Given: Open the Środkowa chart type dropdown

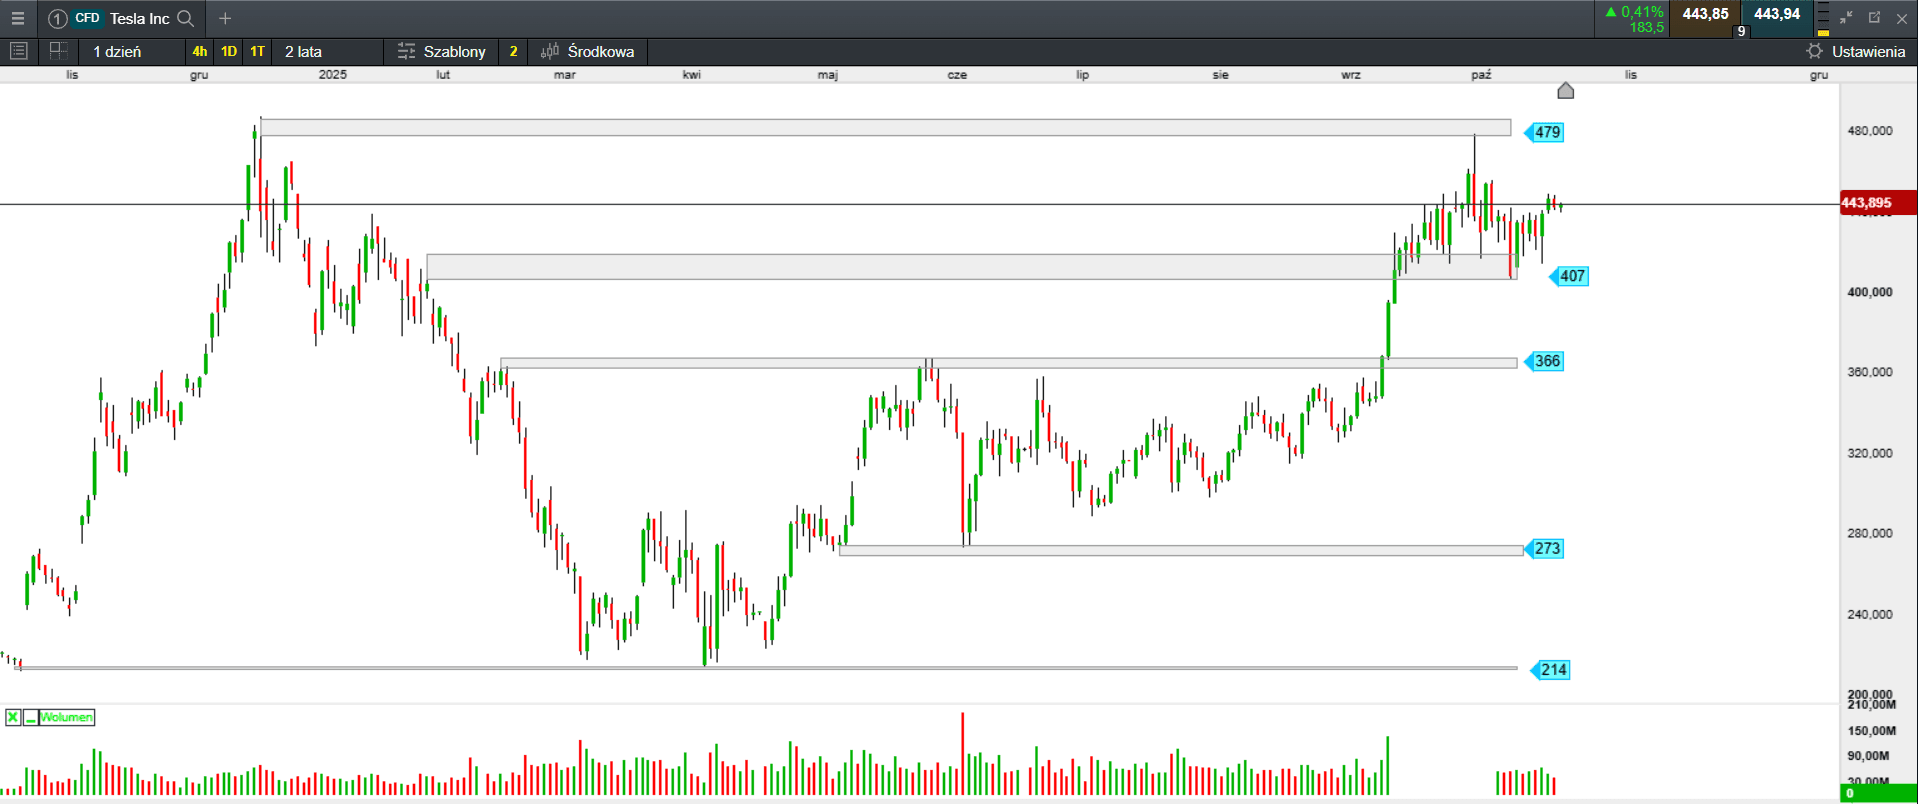Looking at the screenshot, I should coord(588,51).
